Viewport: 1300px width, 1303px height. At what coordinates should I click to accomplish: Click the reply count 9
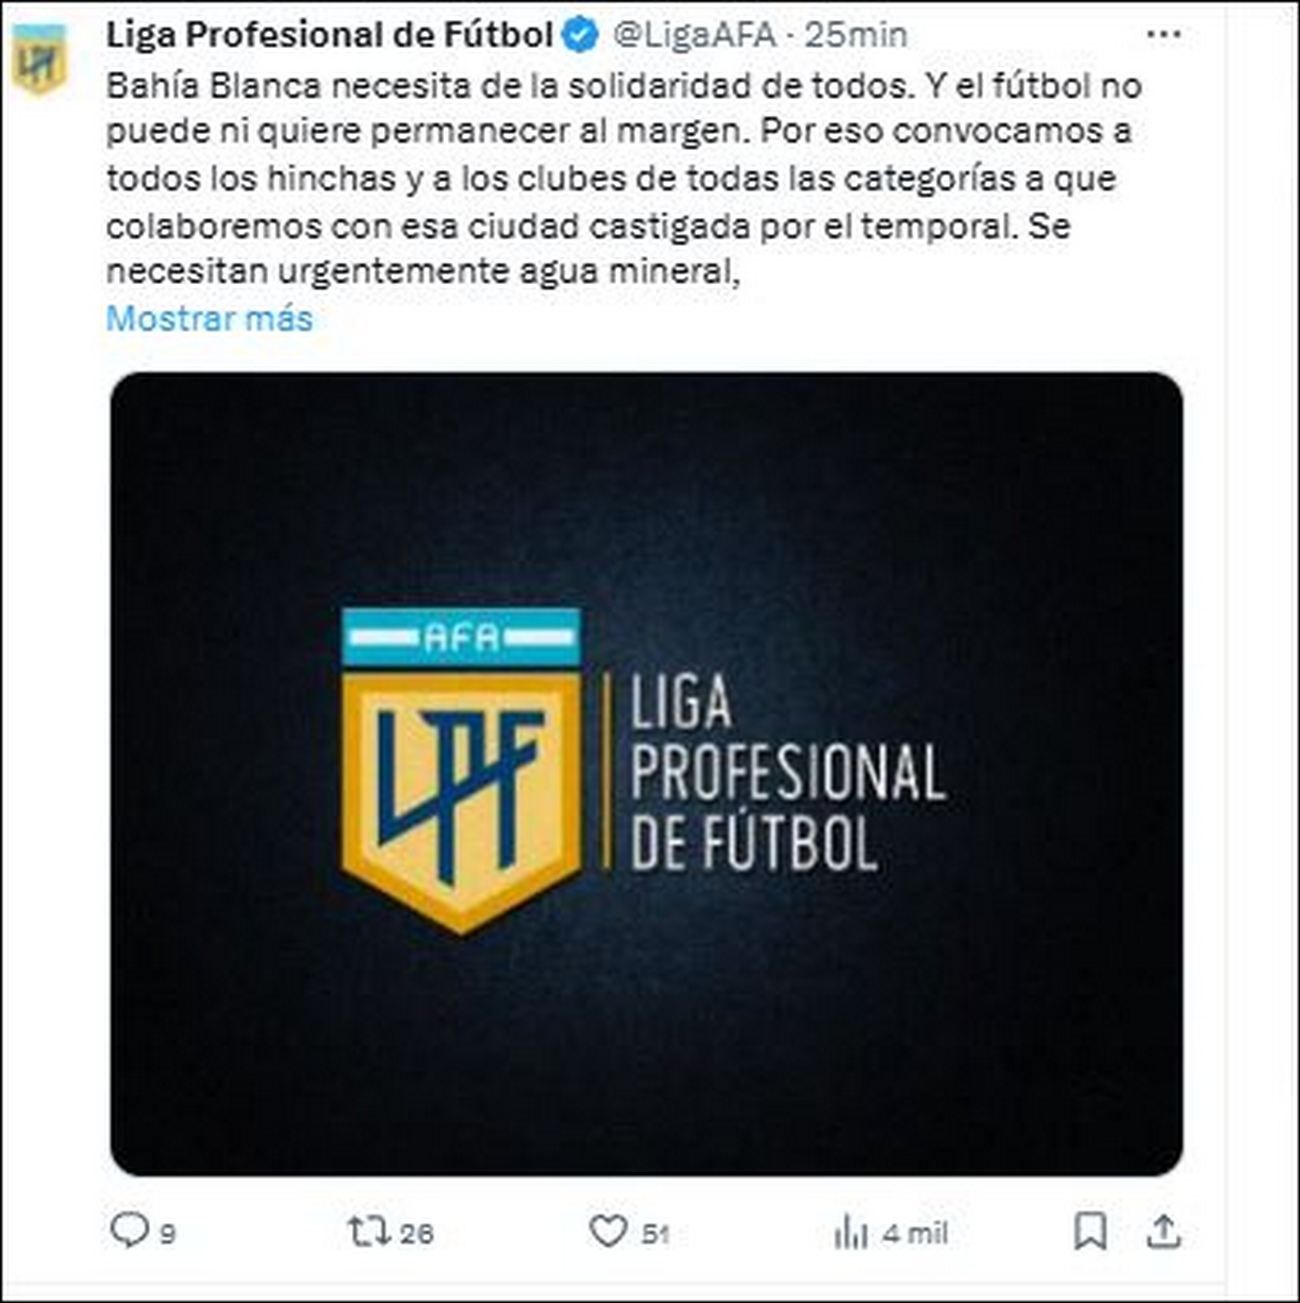168,1233
